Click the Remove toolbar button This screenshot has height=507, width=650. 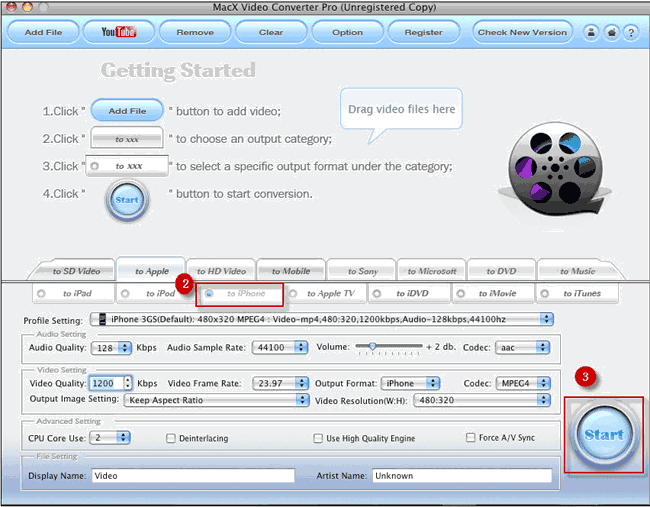point(195,32)
